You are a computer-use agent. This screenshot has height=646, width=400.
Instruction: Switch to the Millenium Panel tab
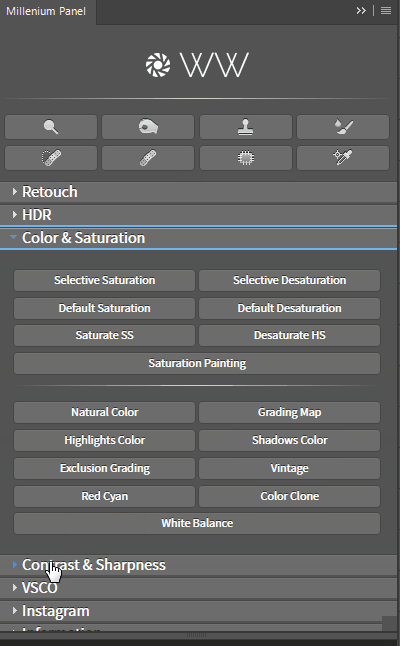(x=46, y=11)
